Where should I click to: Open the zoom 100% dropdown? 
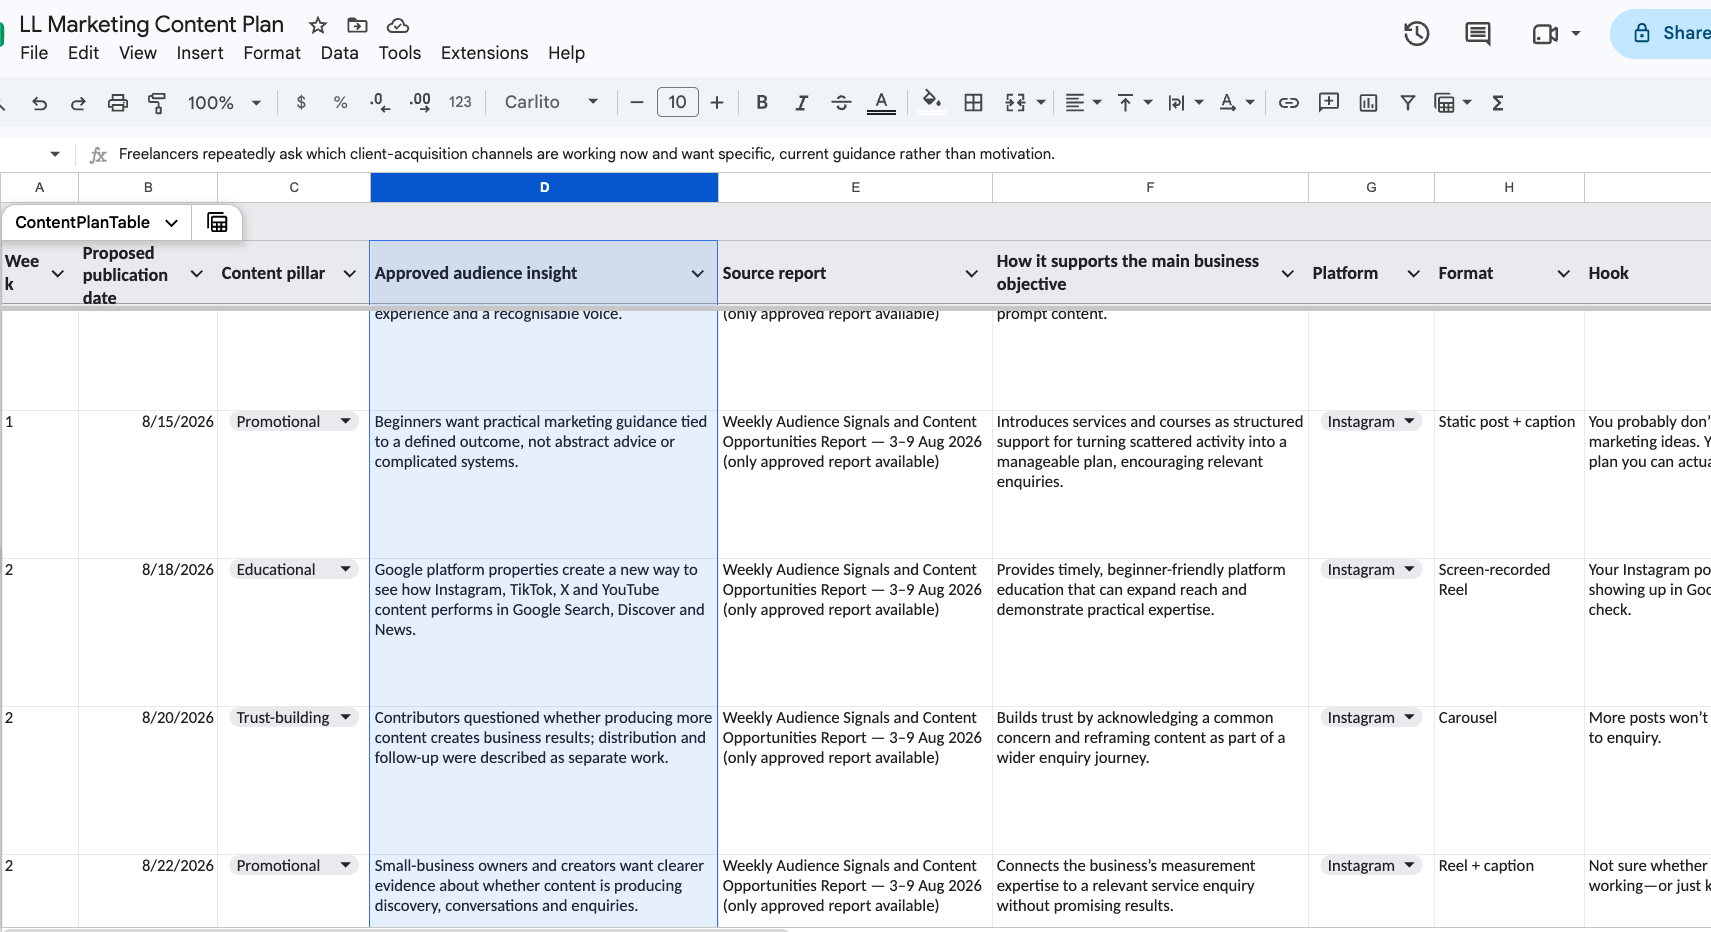[x=225, y=103]
